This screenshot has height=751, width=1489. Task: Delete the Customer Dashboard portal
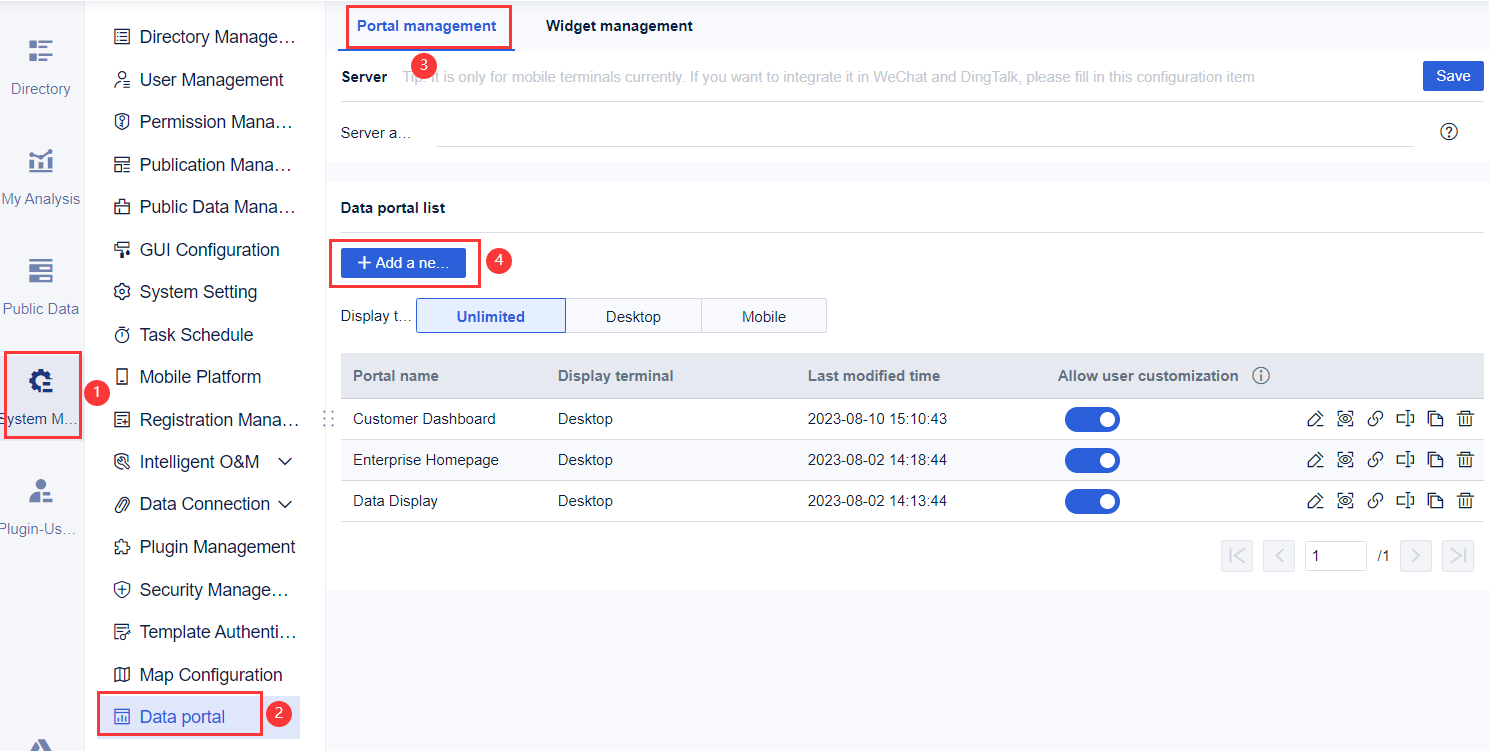pyautogui.click(x=1465, y=419)
